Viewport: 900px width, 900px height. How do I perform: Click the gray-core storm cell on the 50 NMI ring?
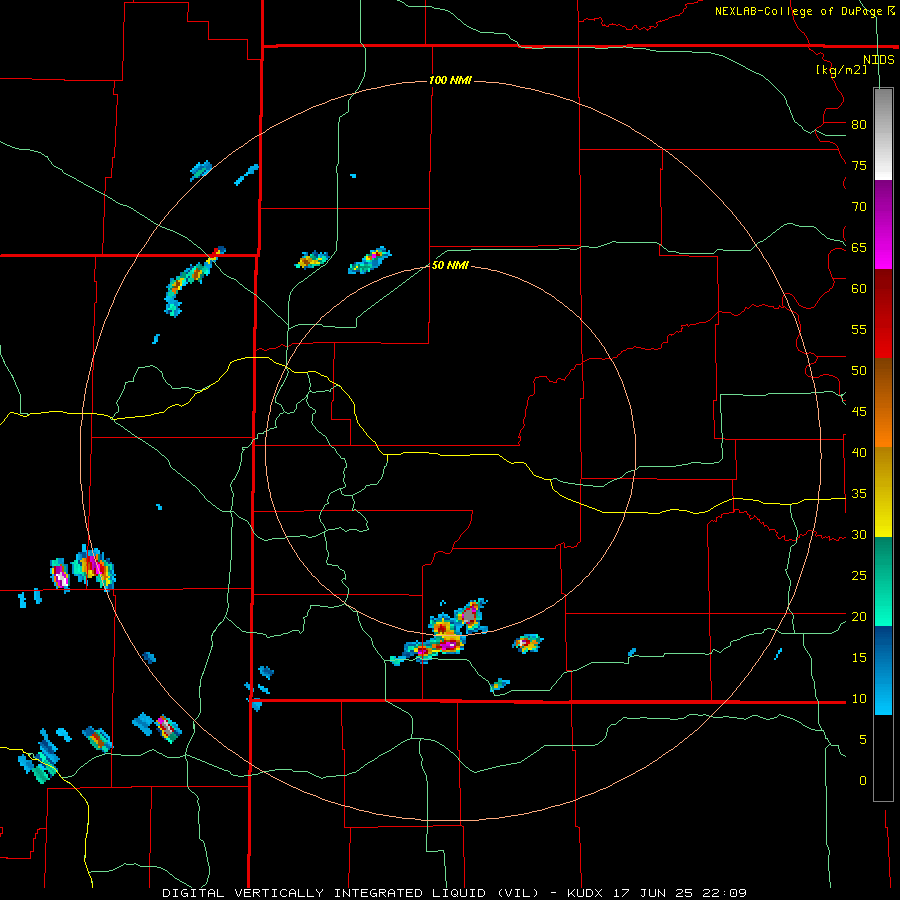click(470, 616)
